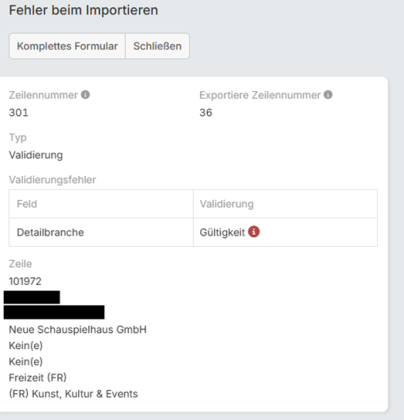This screenshot has height=420, width=404.
Task: Click the Freizeit (FR) entry
Action: pyautogui.click(x=38, y=378)
